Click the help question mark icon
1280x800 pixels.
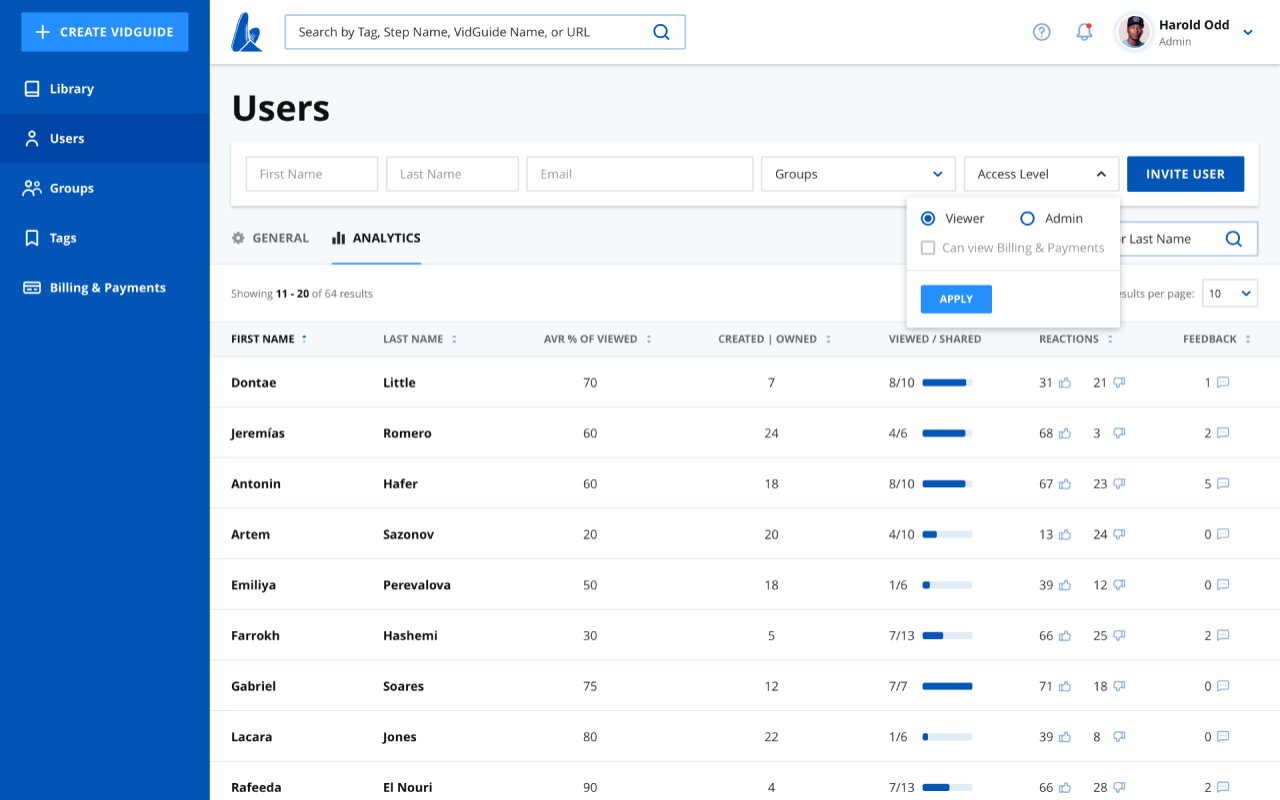pos(1041,32)
